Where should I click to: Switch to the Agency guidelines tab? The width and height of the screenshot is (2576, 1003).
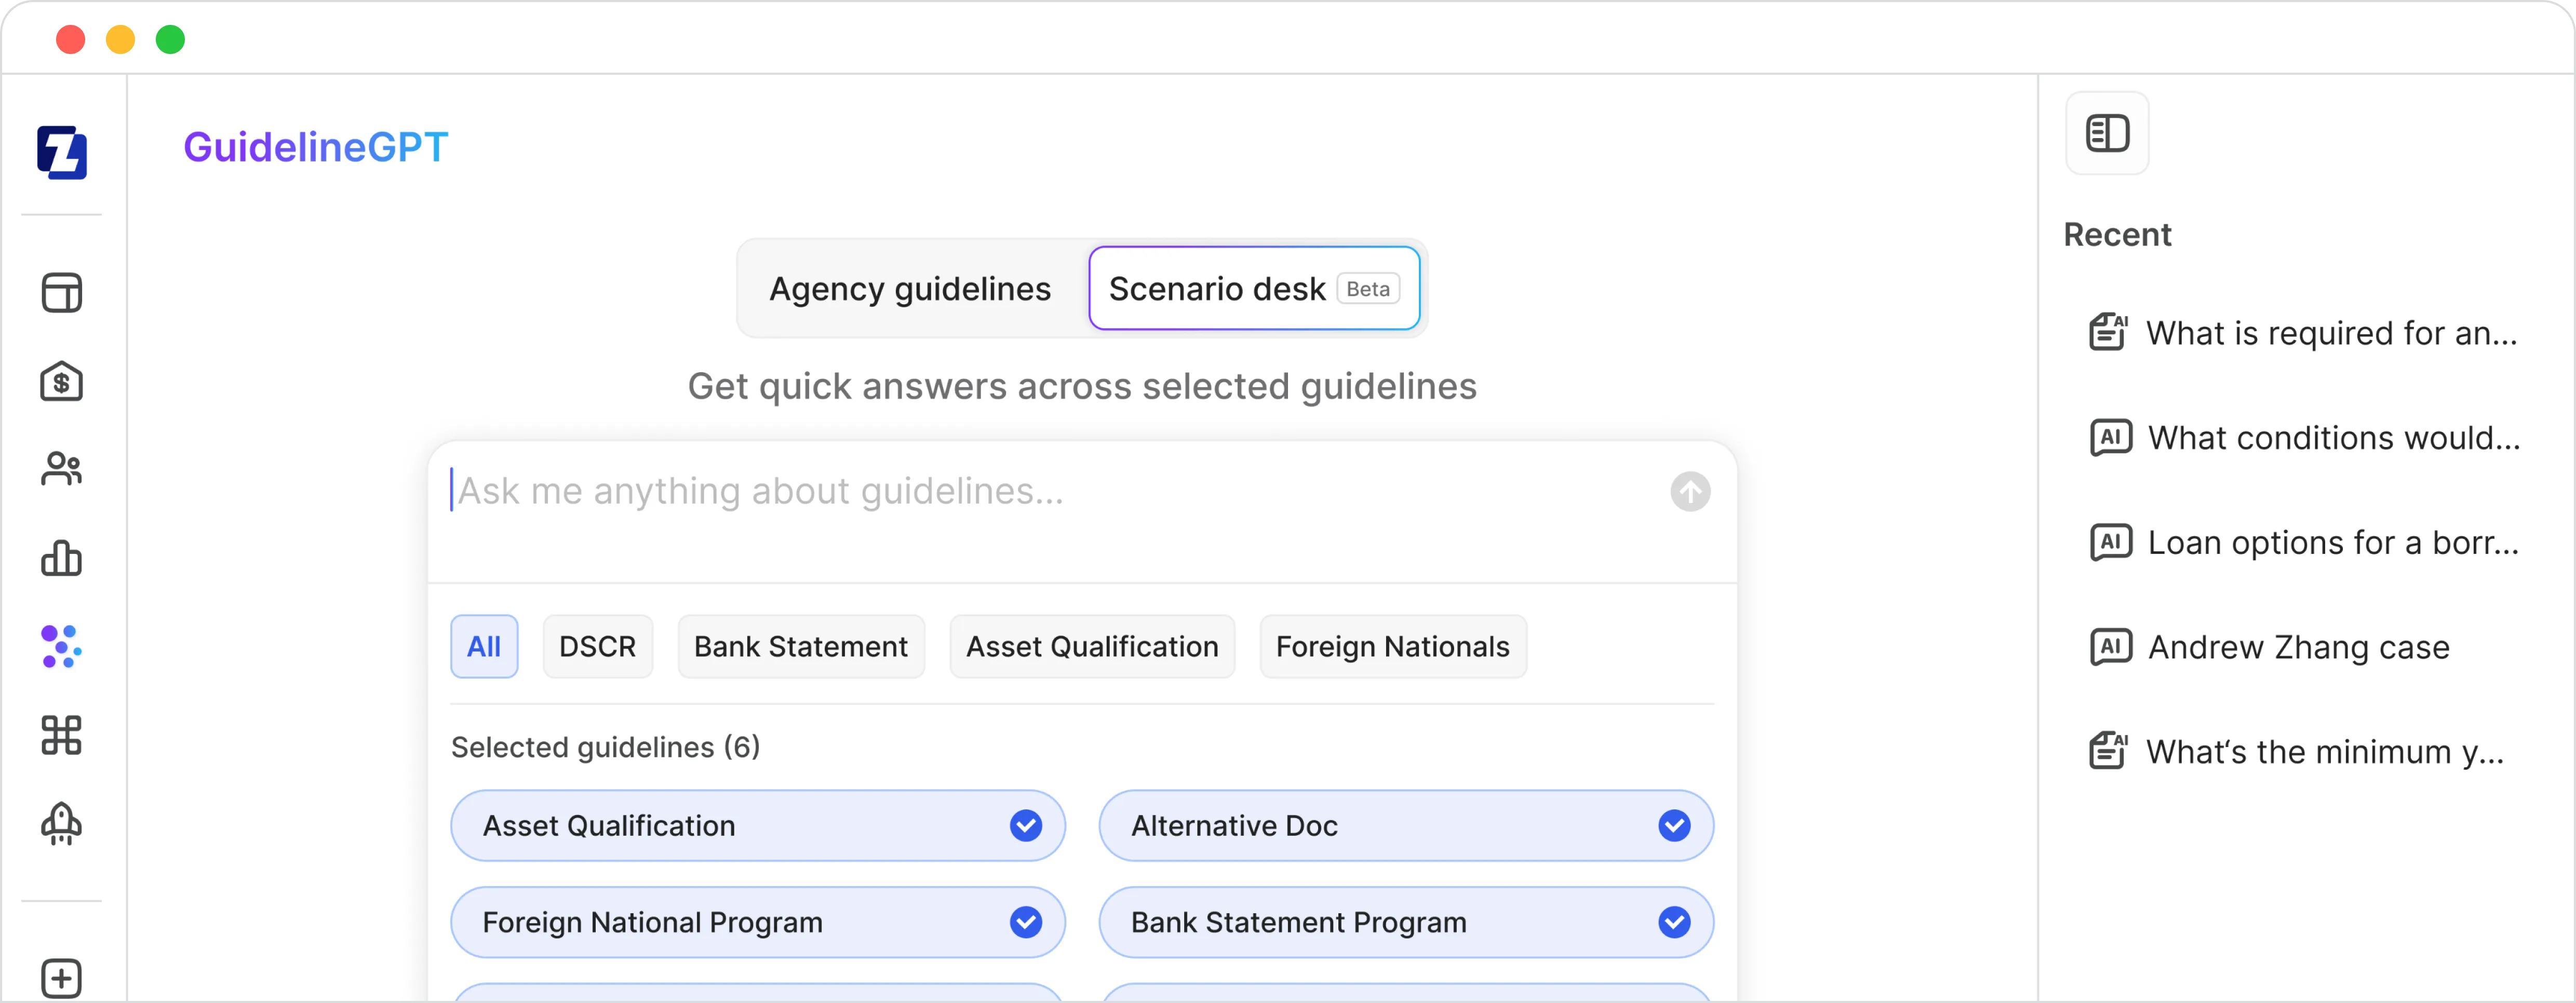pyautogui.click(x=909, y=288)
